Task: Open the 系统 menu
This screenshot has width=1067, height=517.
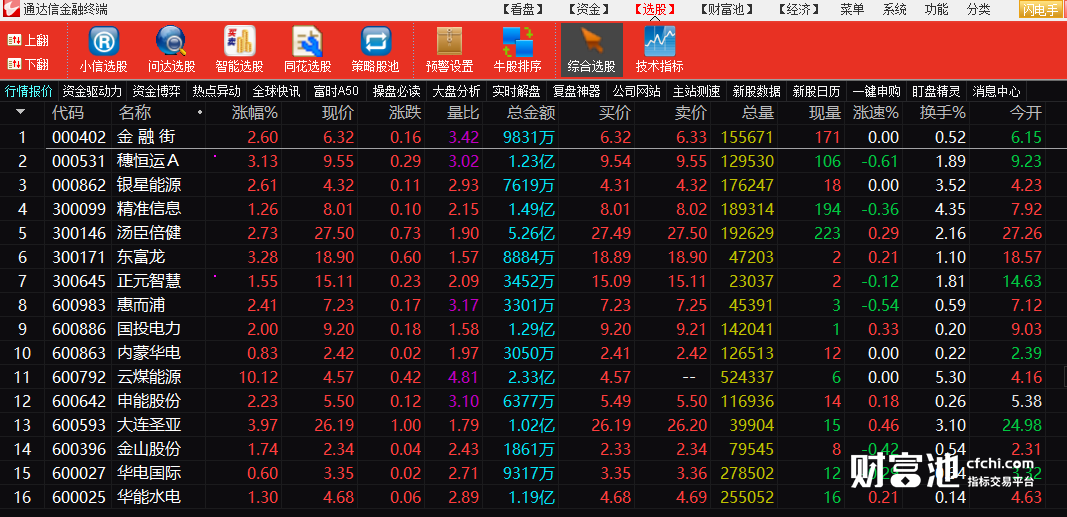Action: click(x=894, y=10)
